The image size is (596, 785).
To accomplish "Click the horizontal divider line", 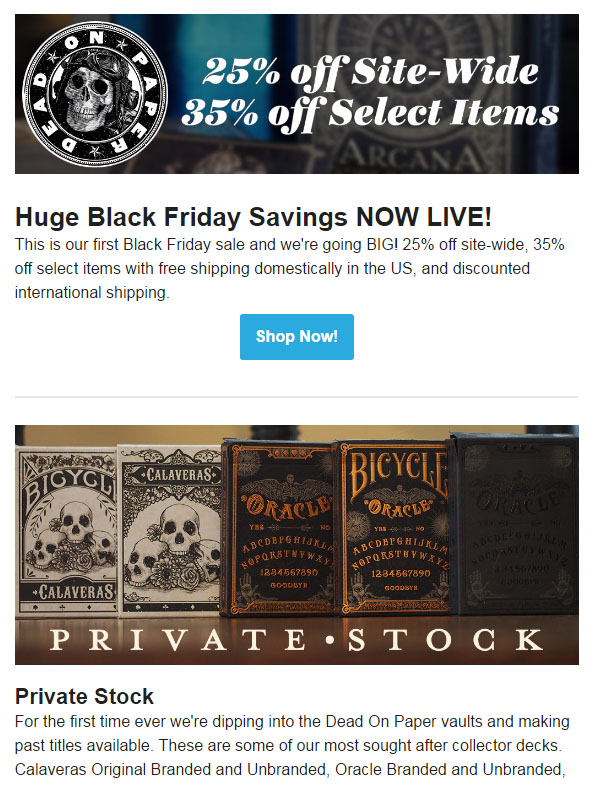I will click(x=296, y=397).
